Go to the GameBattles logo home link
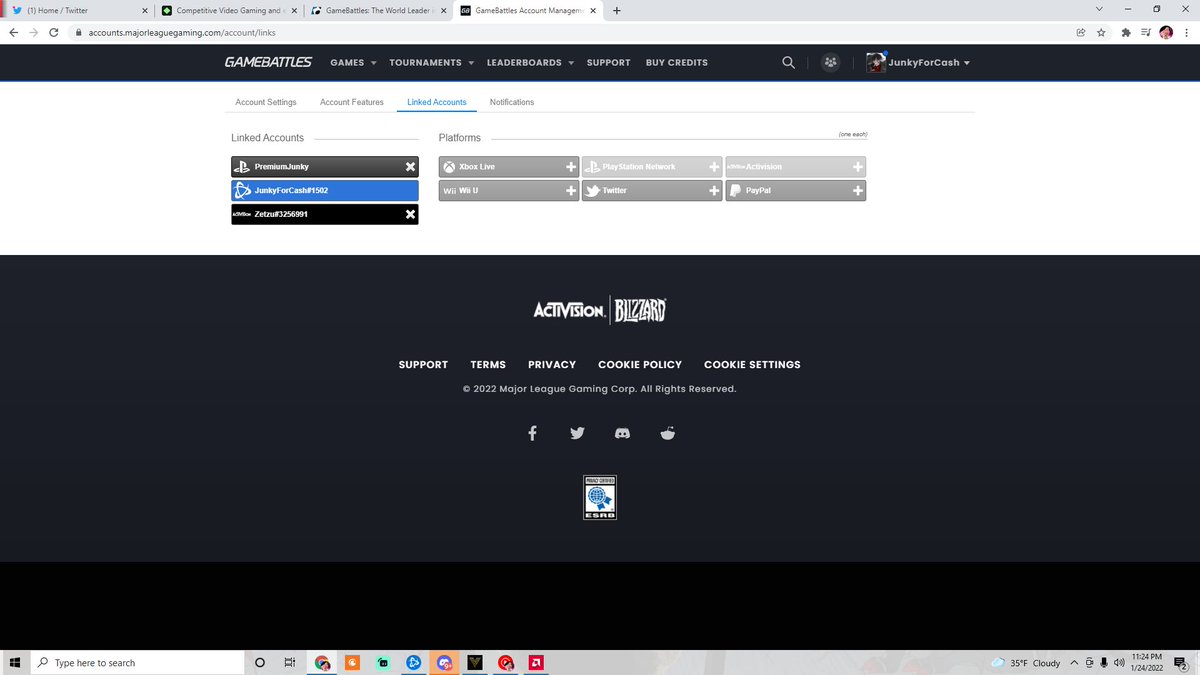This screenshot has height=675, width=1200. pos(268,62)
